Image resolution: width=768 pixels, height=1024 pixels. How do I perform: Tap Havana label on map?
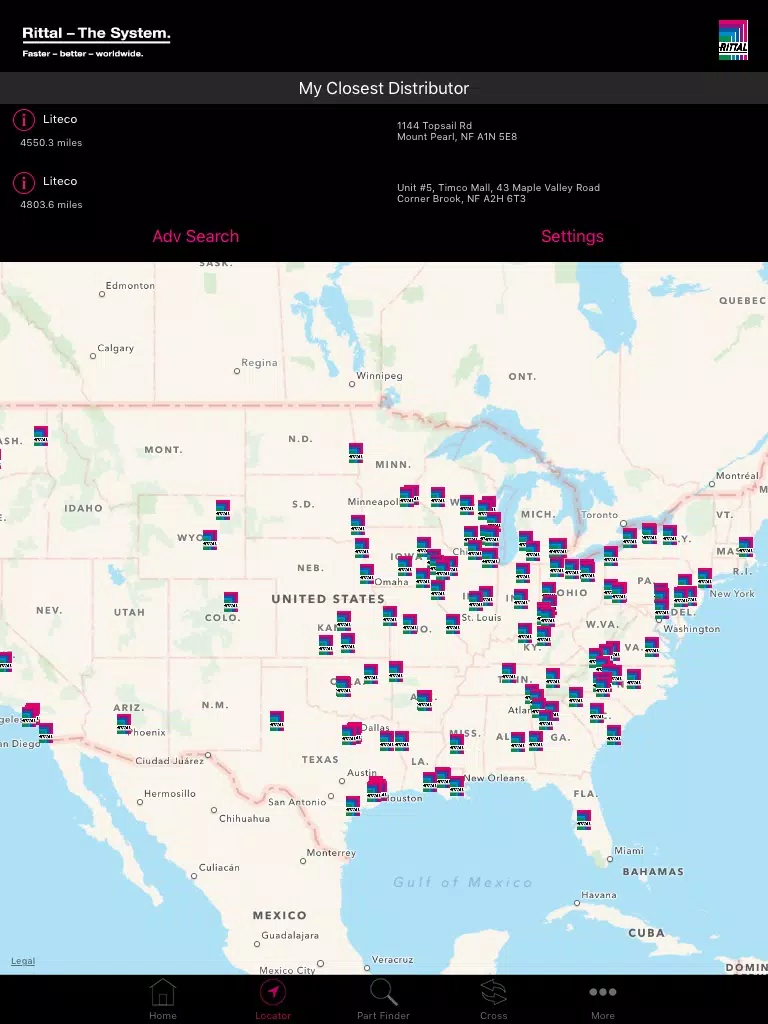click(x=599, y=895)
